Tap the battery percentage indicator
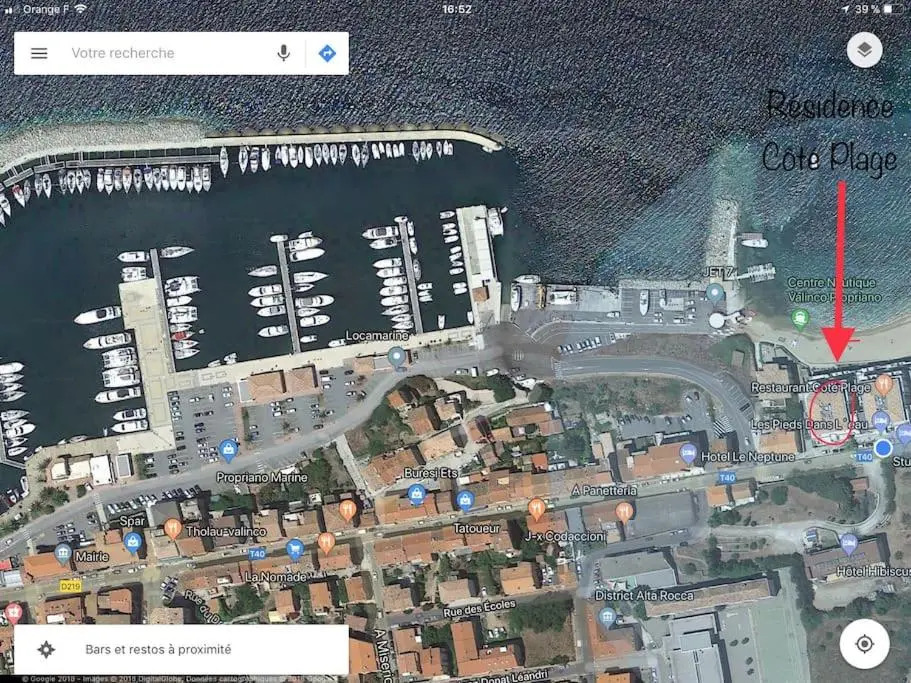The height and width of the screenshot is (683, 911). (x=867, y=9)
